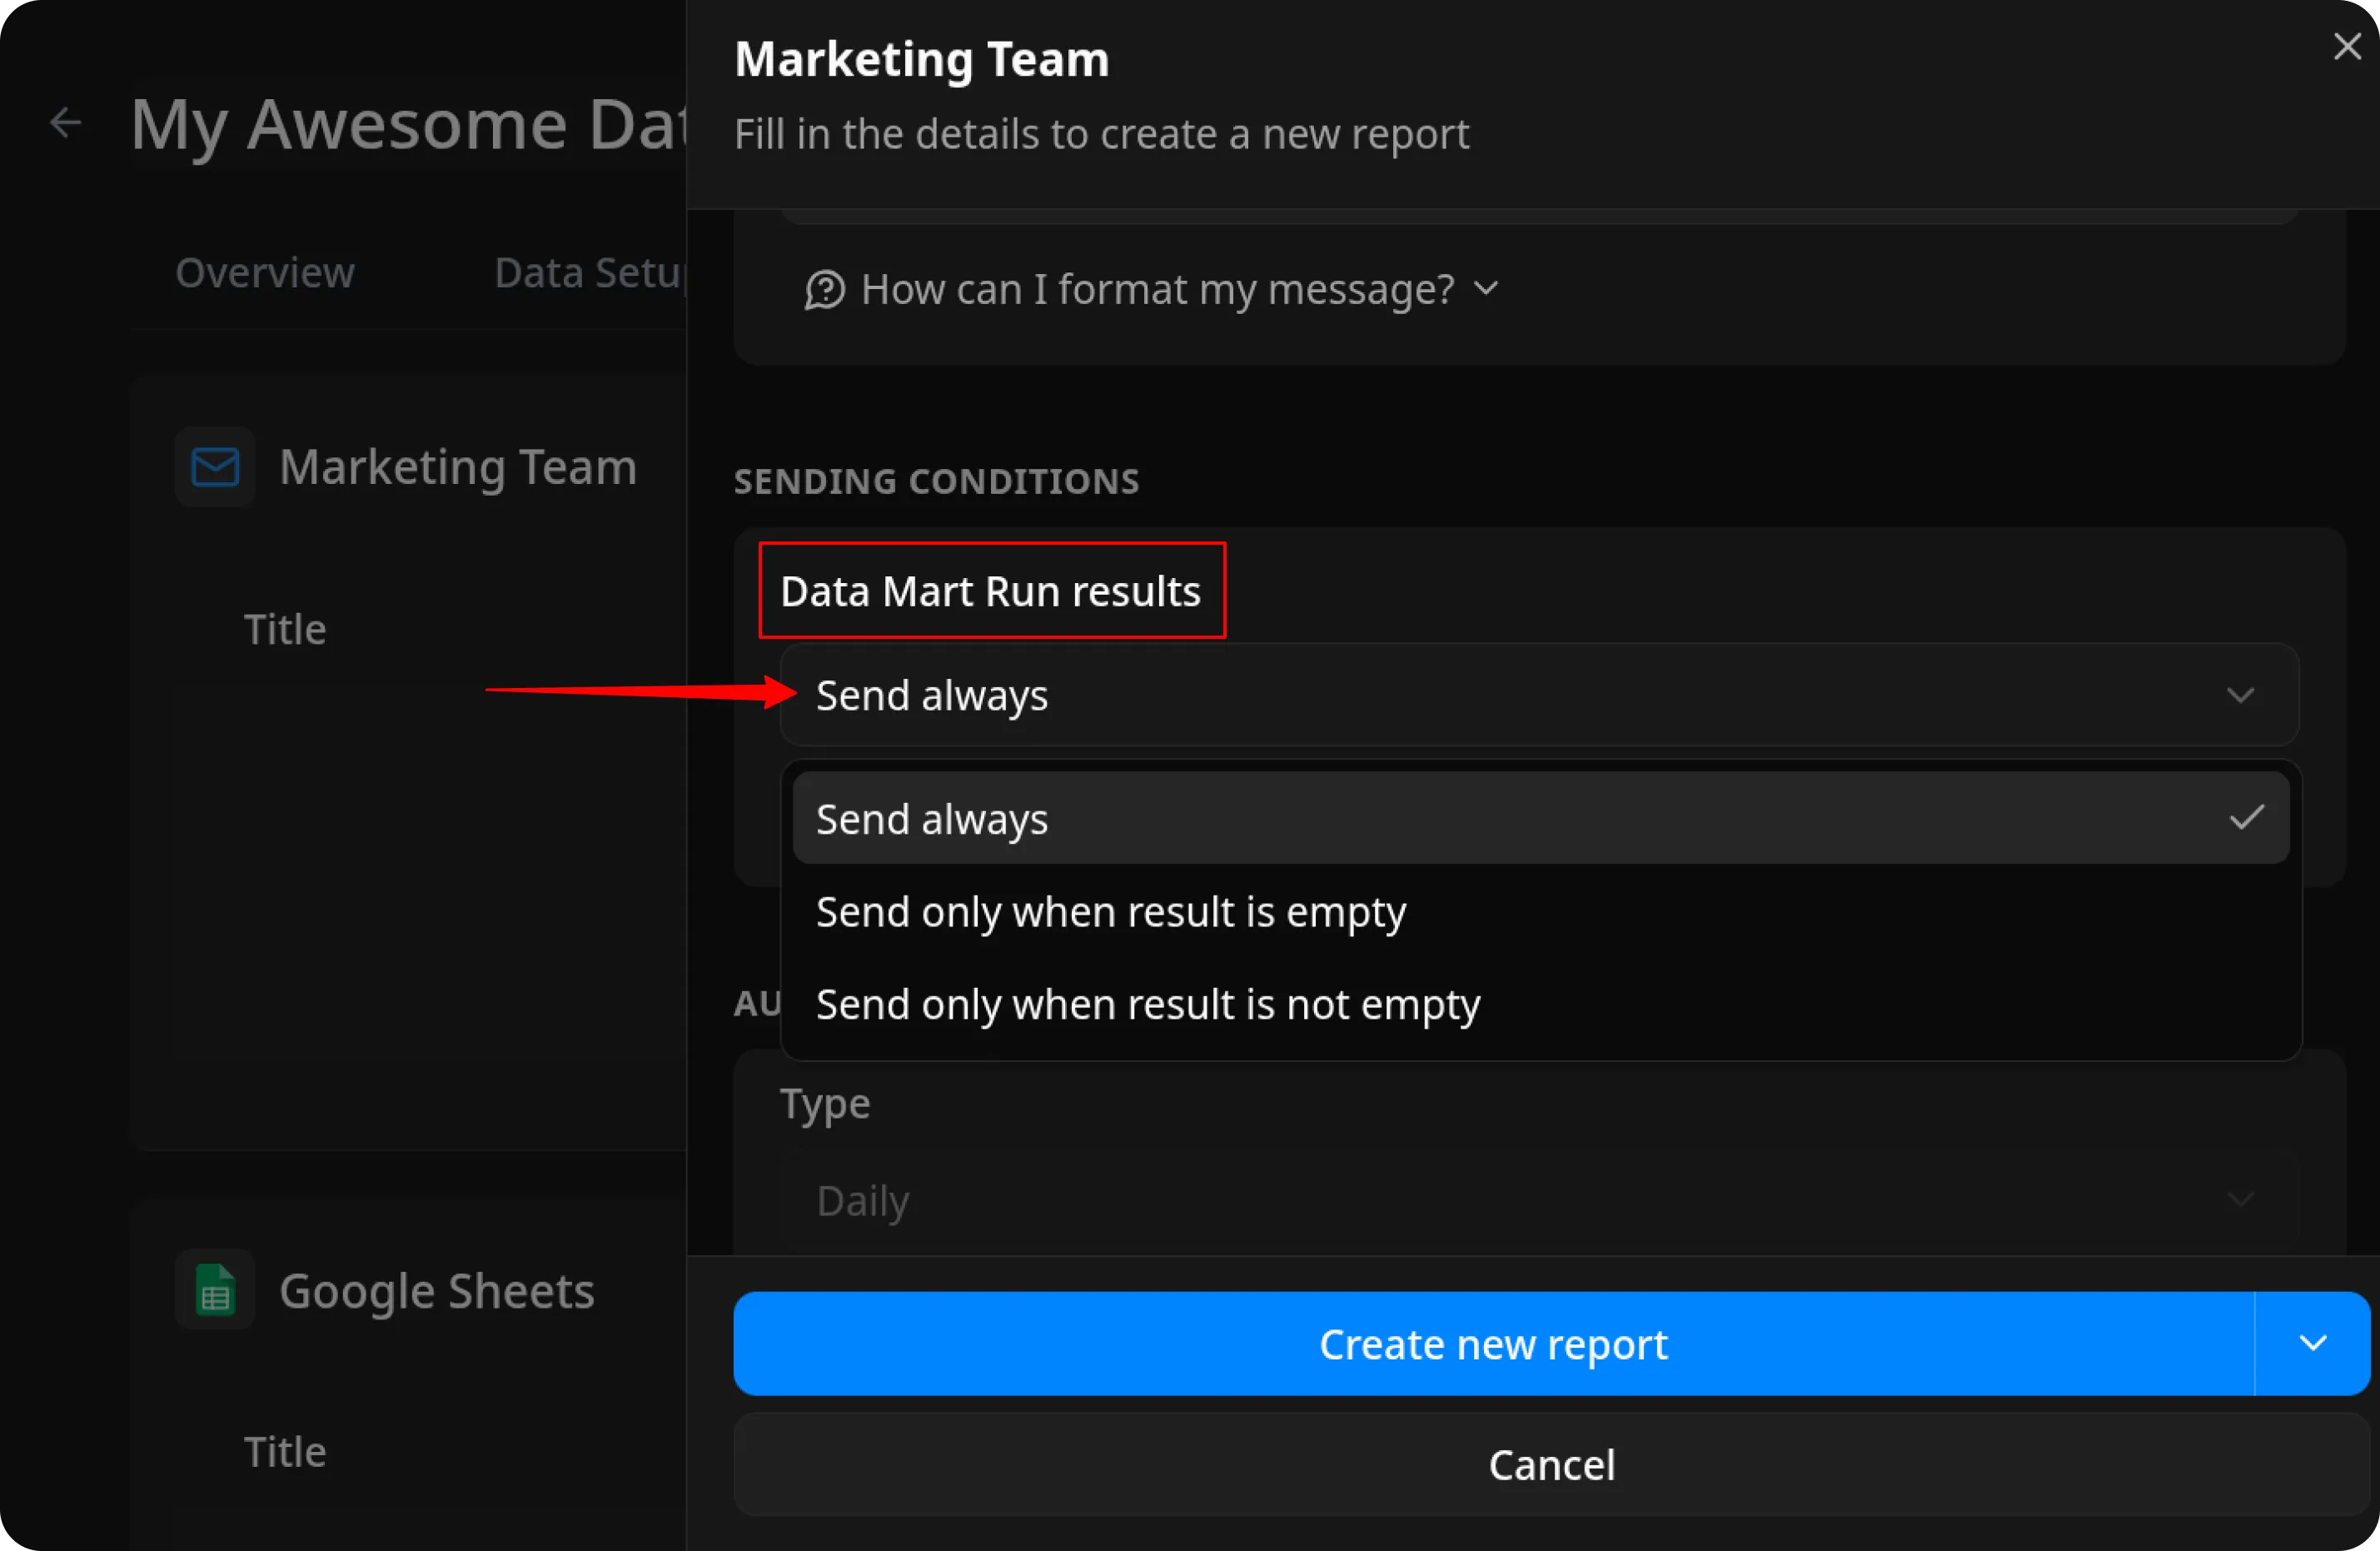Click the back arrow beside My Awesome Data
The height and width of the screenshot is (1551, 2380).
coord(64,122)
